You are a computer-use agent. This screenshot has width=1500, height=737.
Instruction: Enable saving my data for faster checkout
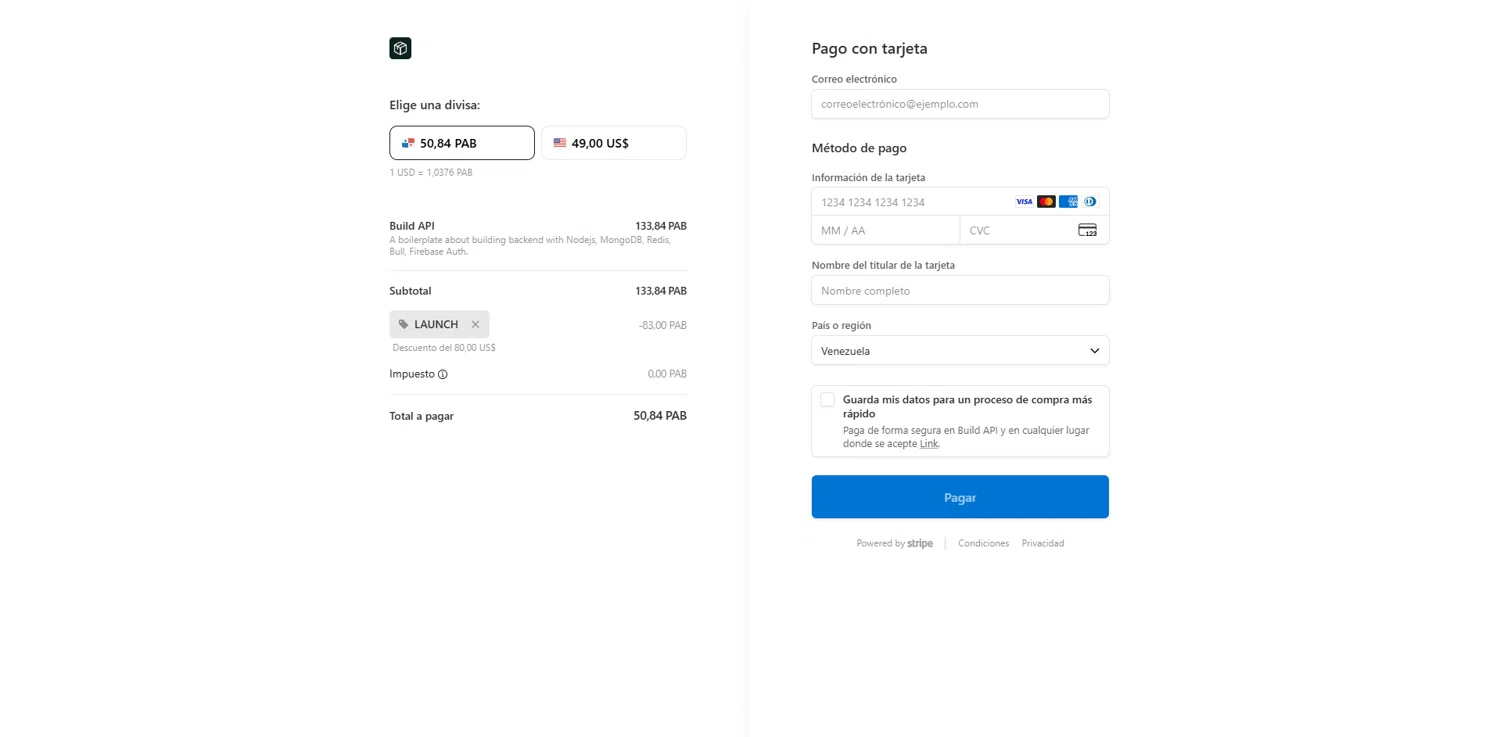point(827,400)
